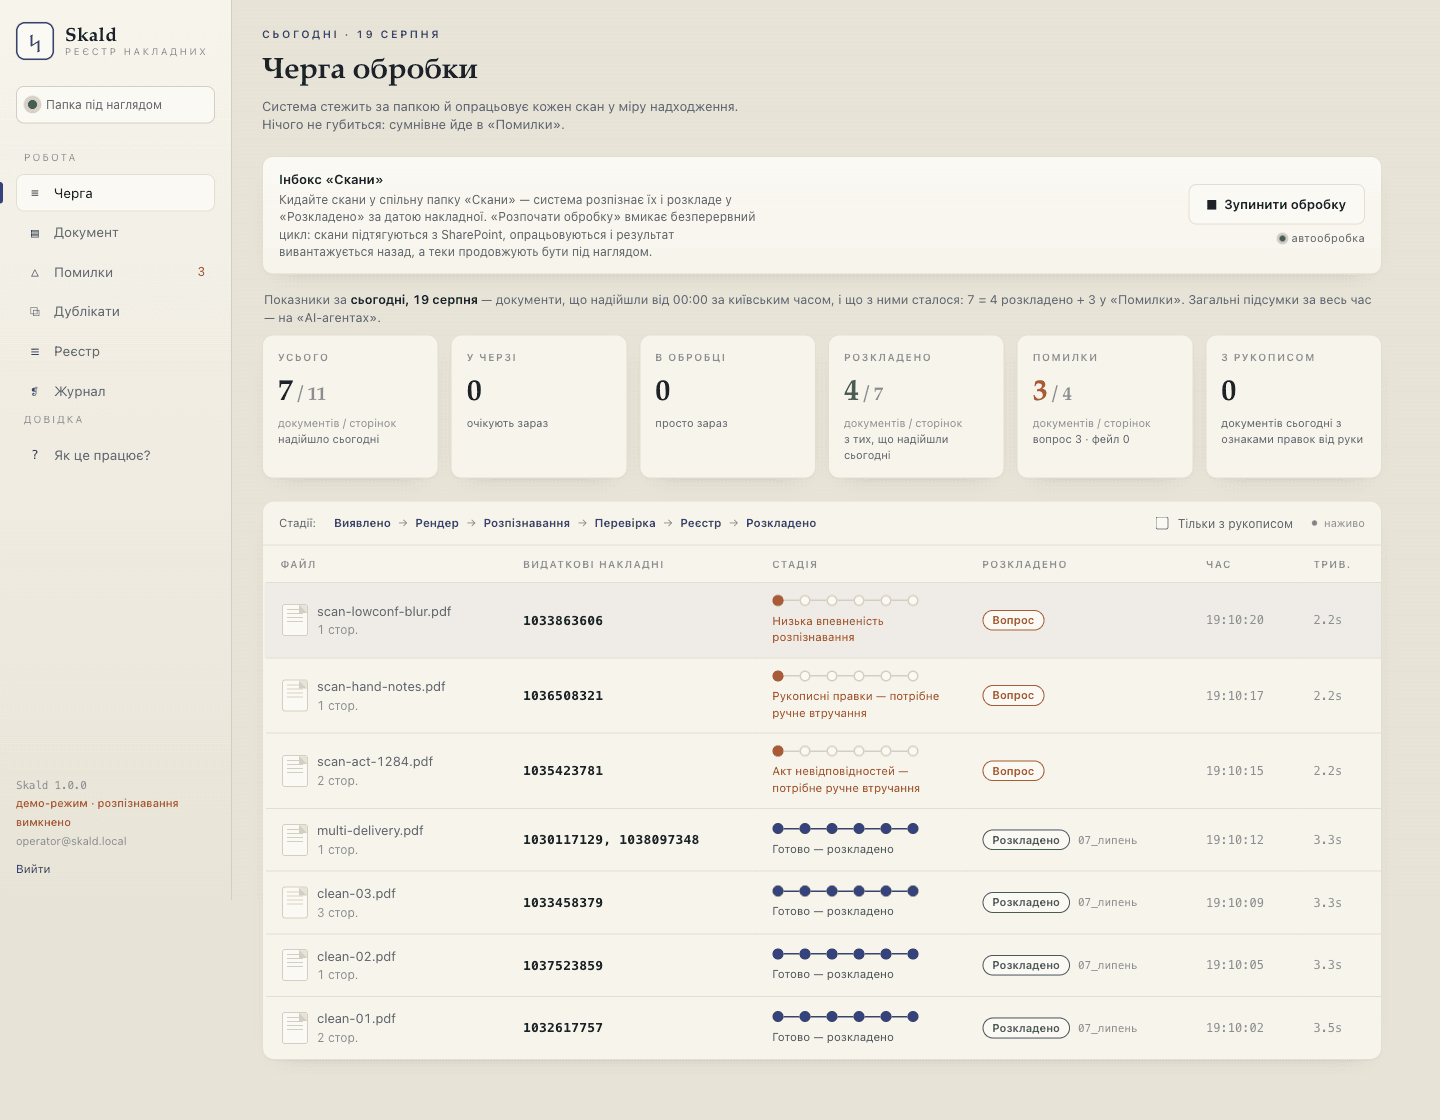Click file icon of clean-02.pdf
Image resolution: width=1440 pixels, height=1120 pixels.
295,965
